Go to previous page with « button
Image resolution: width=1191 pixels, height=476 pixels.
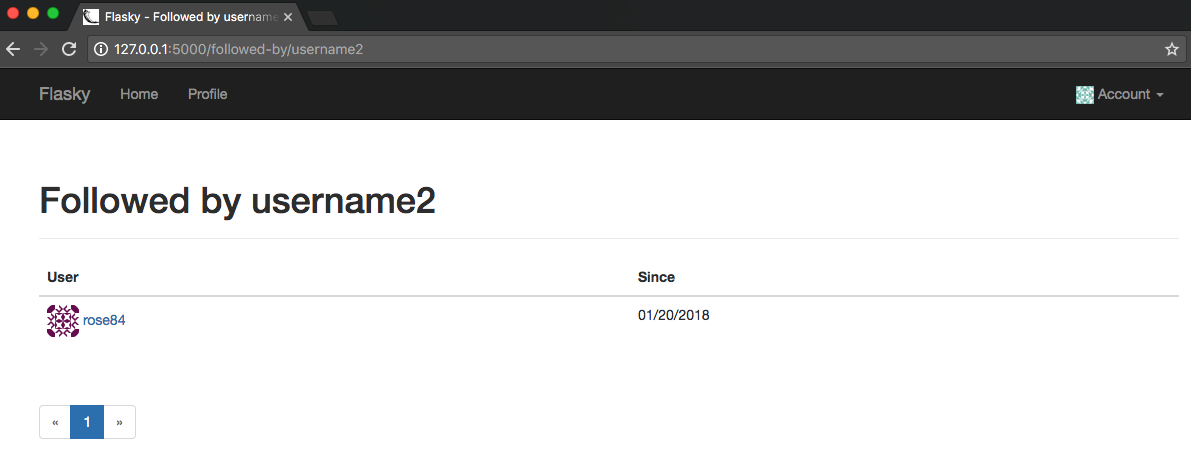coord(55,422)
